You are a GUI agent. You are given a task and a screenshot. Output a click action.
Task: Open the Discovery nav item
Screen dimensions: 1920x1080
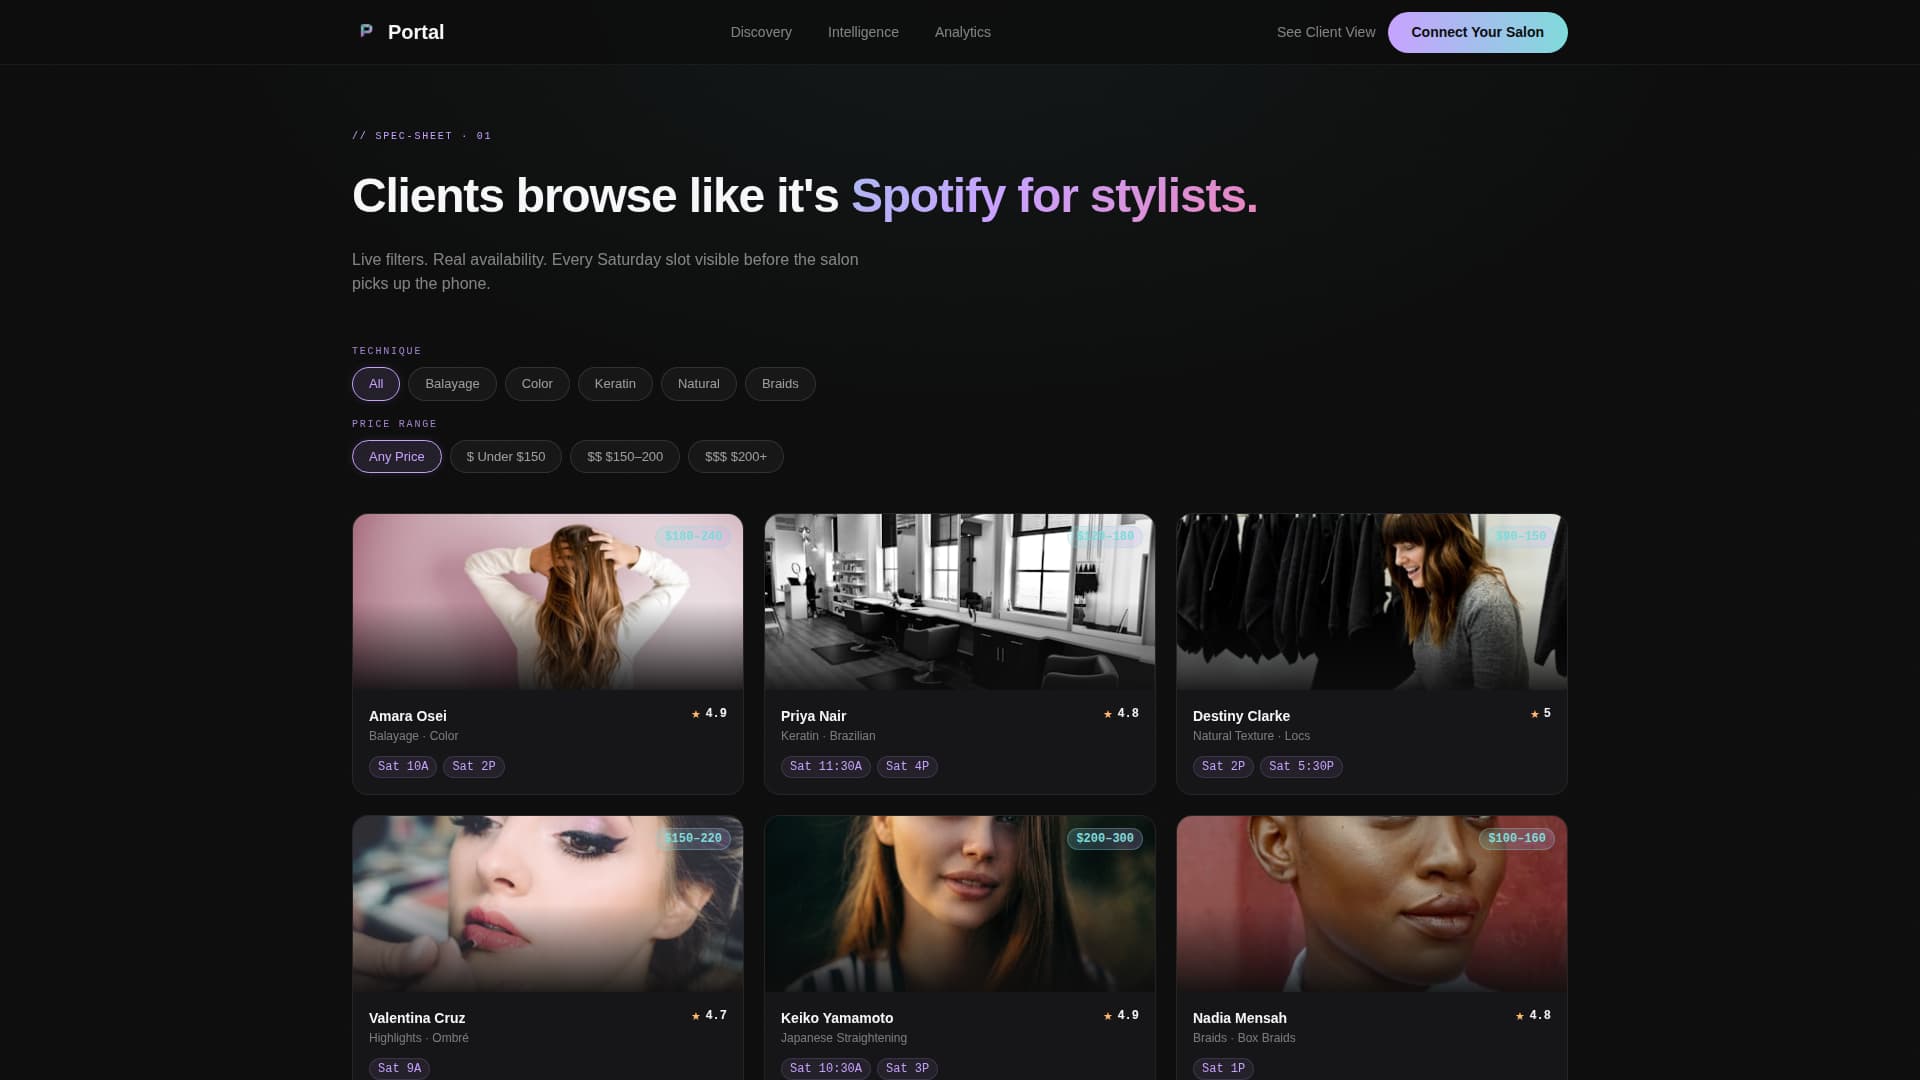tap(761, 32)
